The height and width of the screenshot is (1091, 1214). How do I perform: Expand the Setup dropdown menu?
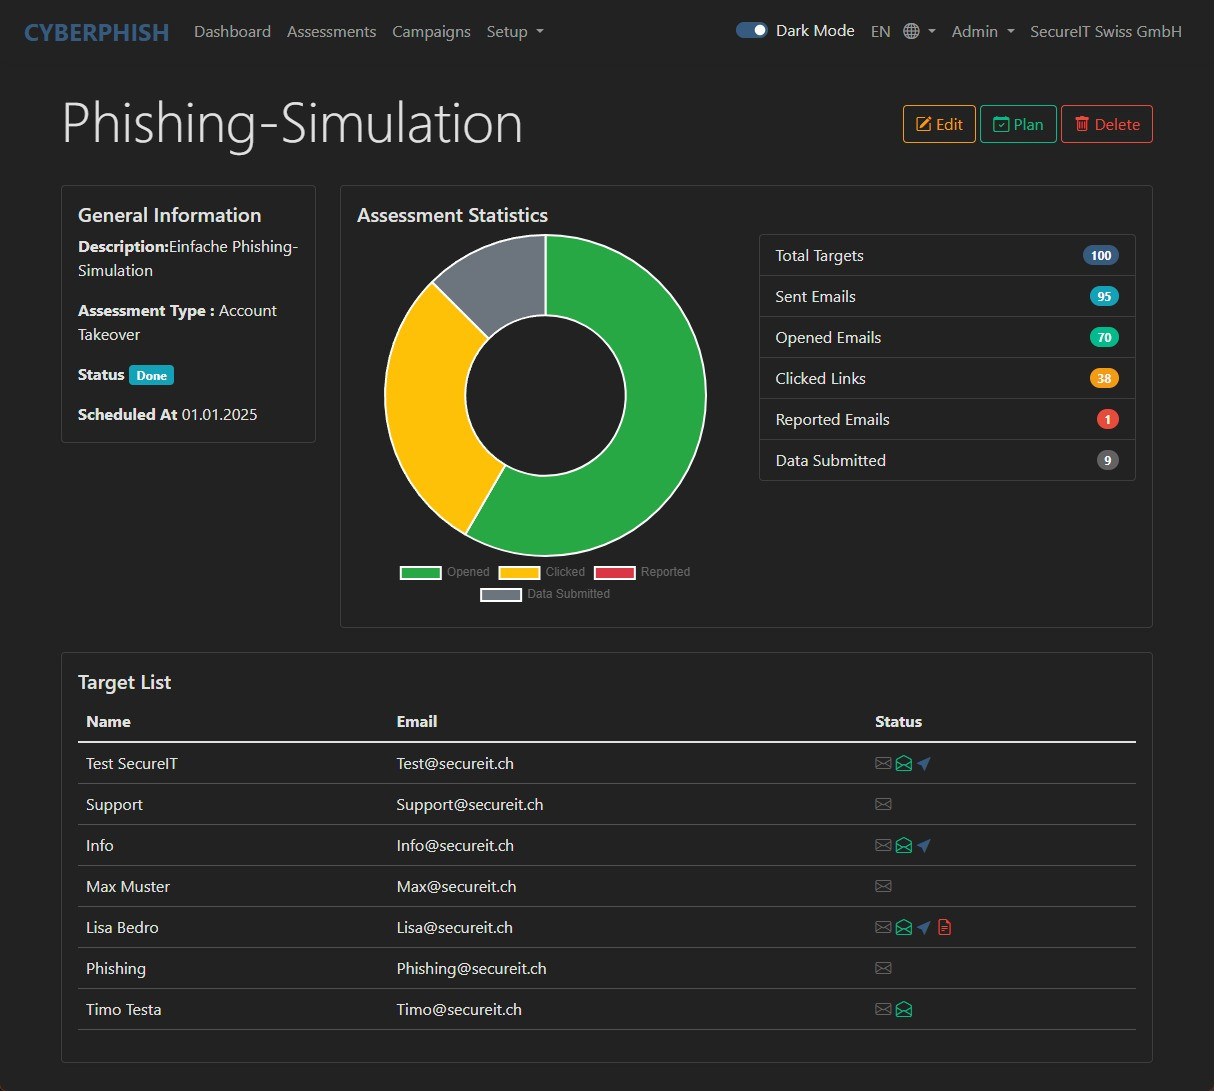(x=515, y=32)
